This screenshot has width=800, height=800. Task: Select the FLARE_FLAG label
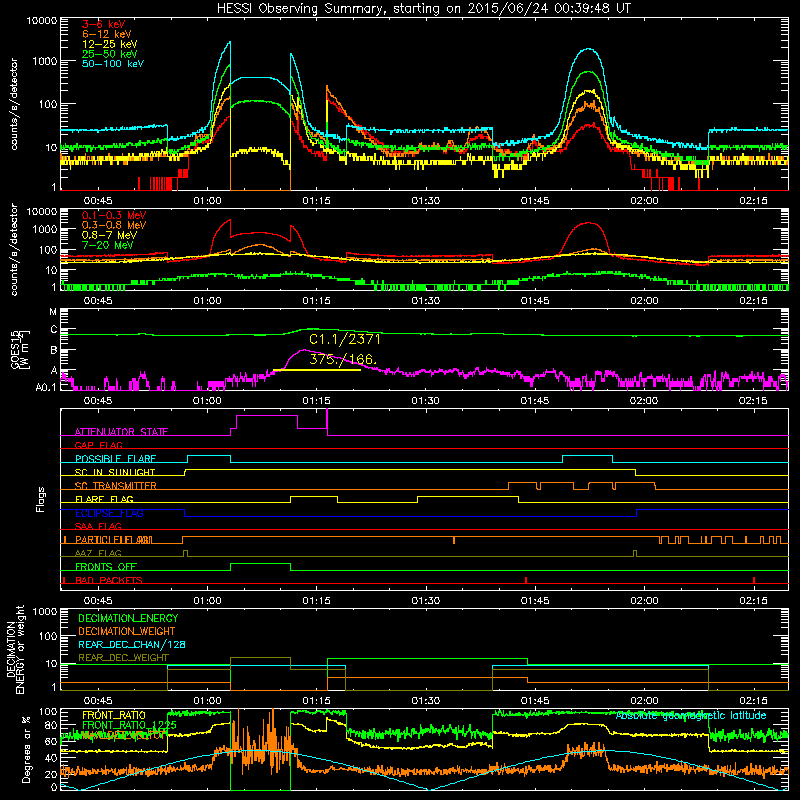coord(104,499)
